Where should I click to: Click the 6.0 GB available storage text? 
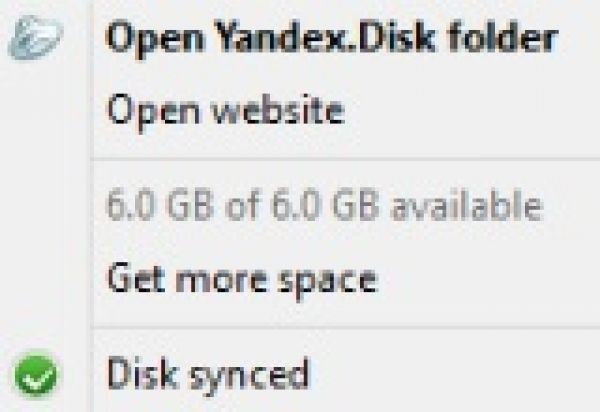point(324,207)
